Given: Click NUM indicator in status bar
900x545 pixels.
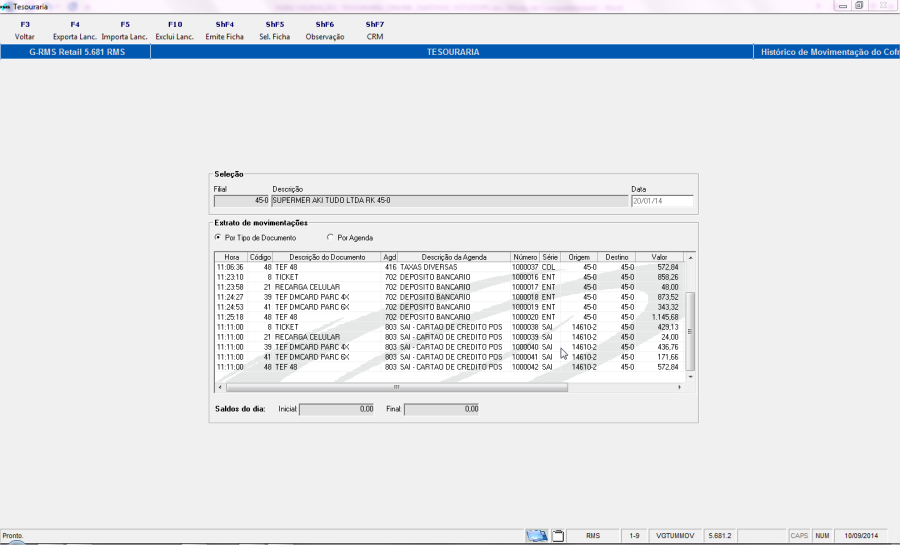Looking at the screenshot, I should 822,536.
